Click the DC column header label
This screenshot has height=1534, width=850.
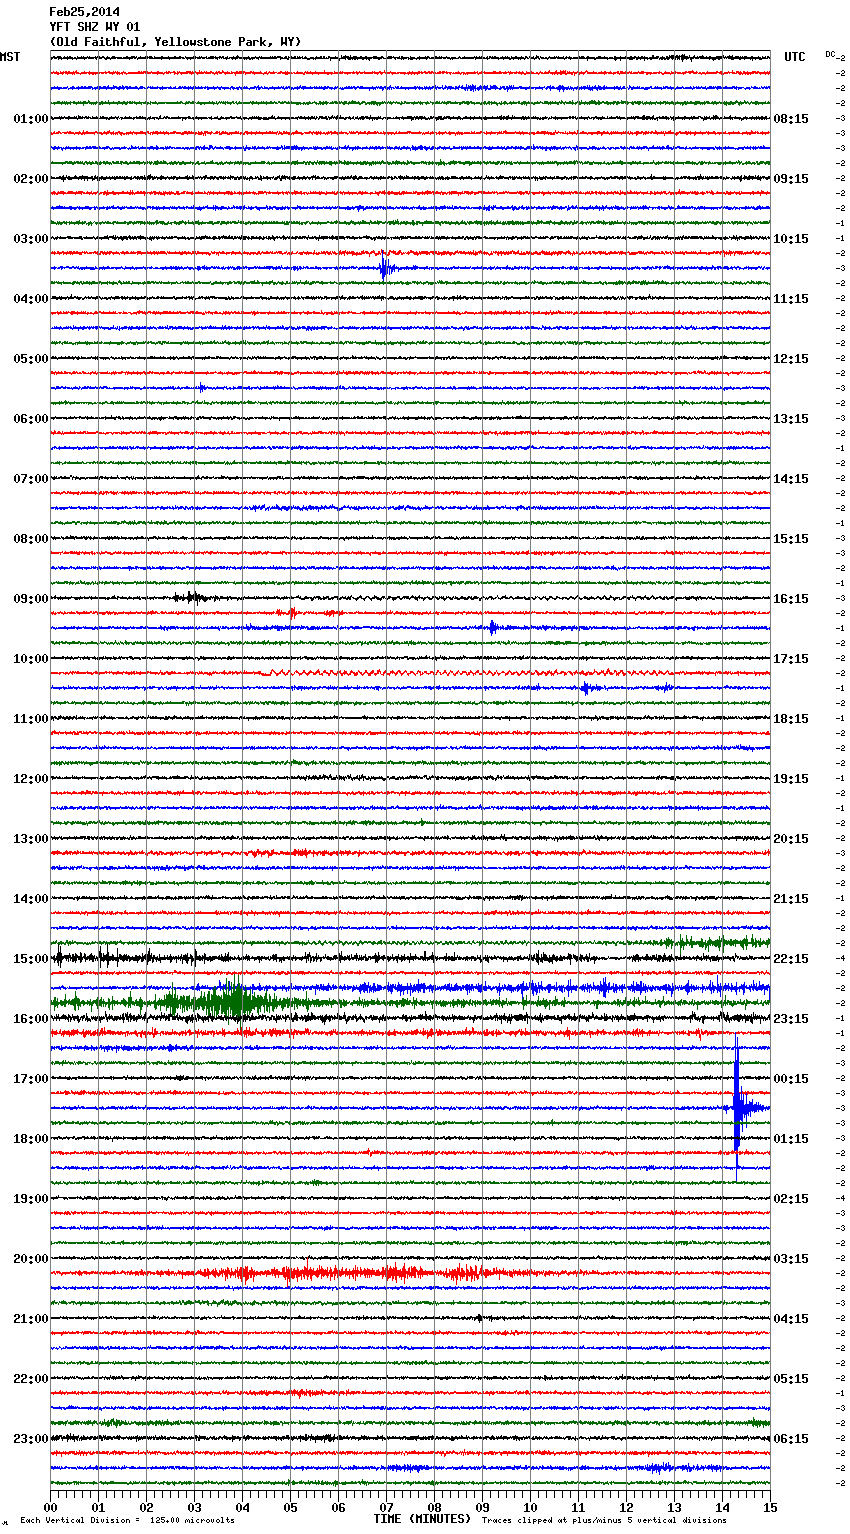click(x=830, y=54)
